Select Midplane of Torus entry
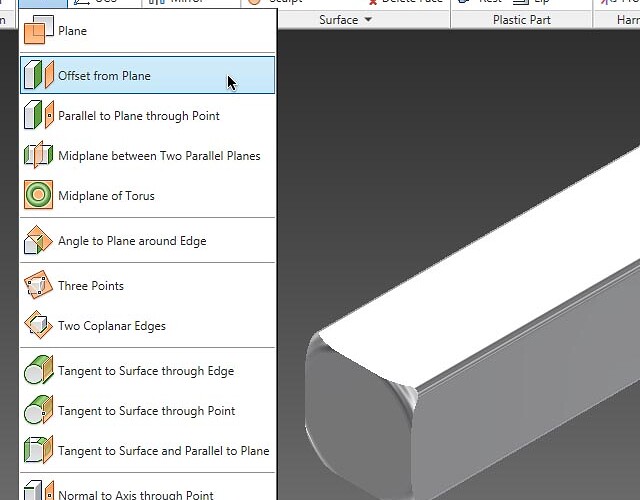 tap(106, 196)
